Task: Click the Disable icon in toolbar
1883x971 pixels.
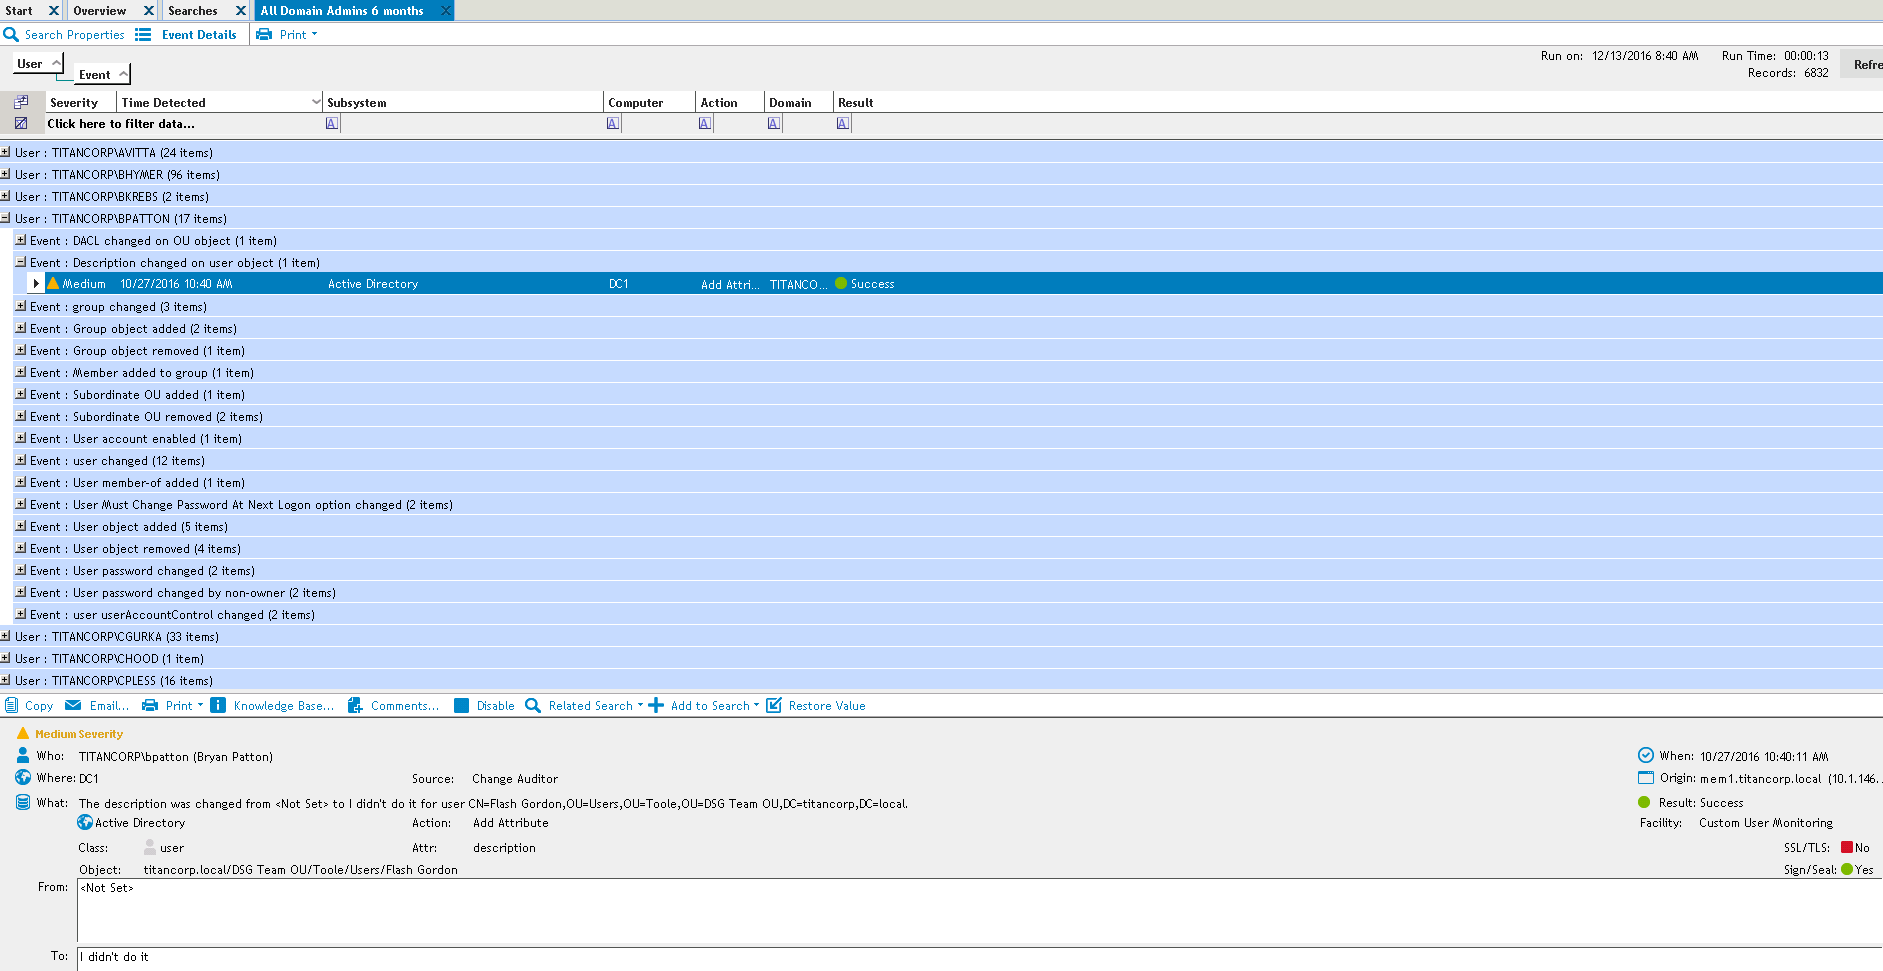Action: 461,706
